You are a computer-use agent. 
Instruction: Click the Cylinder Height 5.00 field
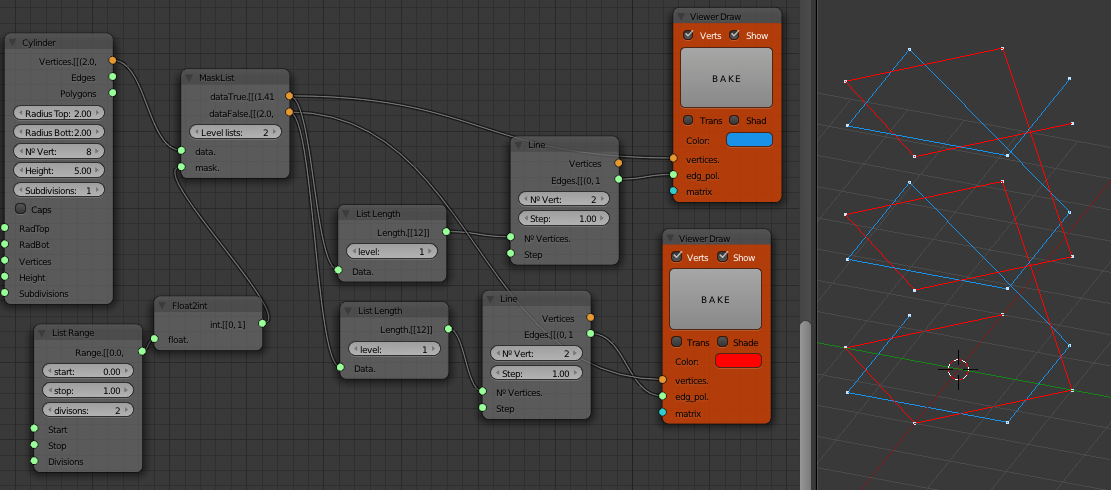[59, 171]
